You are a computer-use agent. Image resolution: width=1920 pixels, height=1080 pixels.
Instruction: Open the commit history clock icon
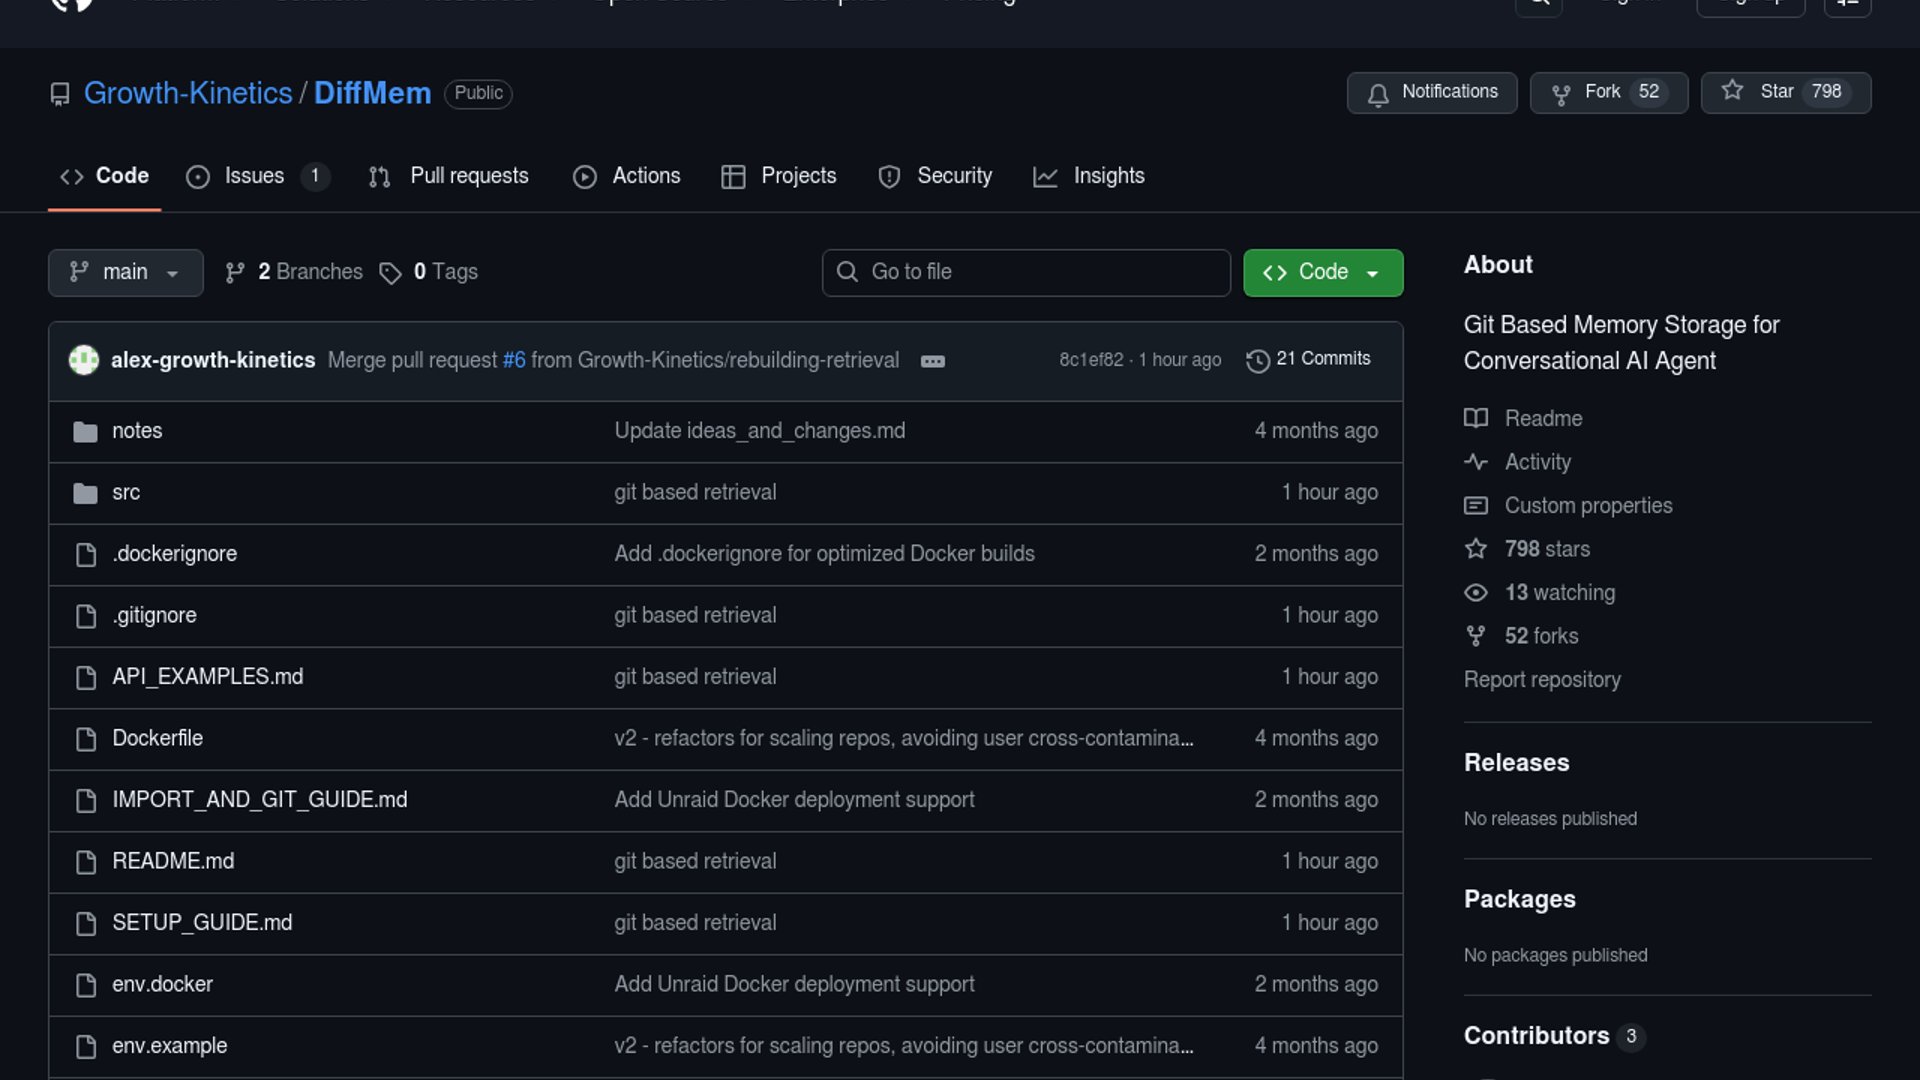coord(1257,360)
